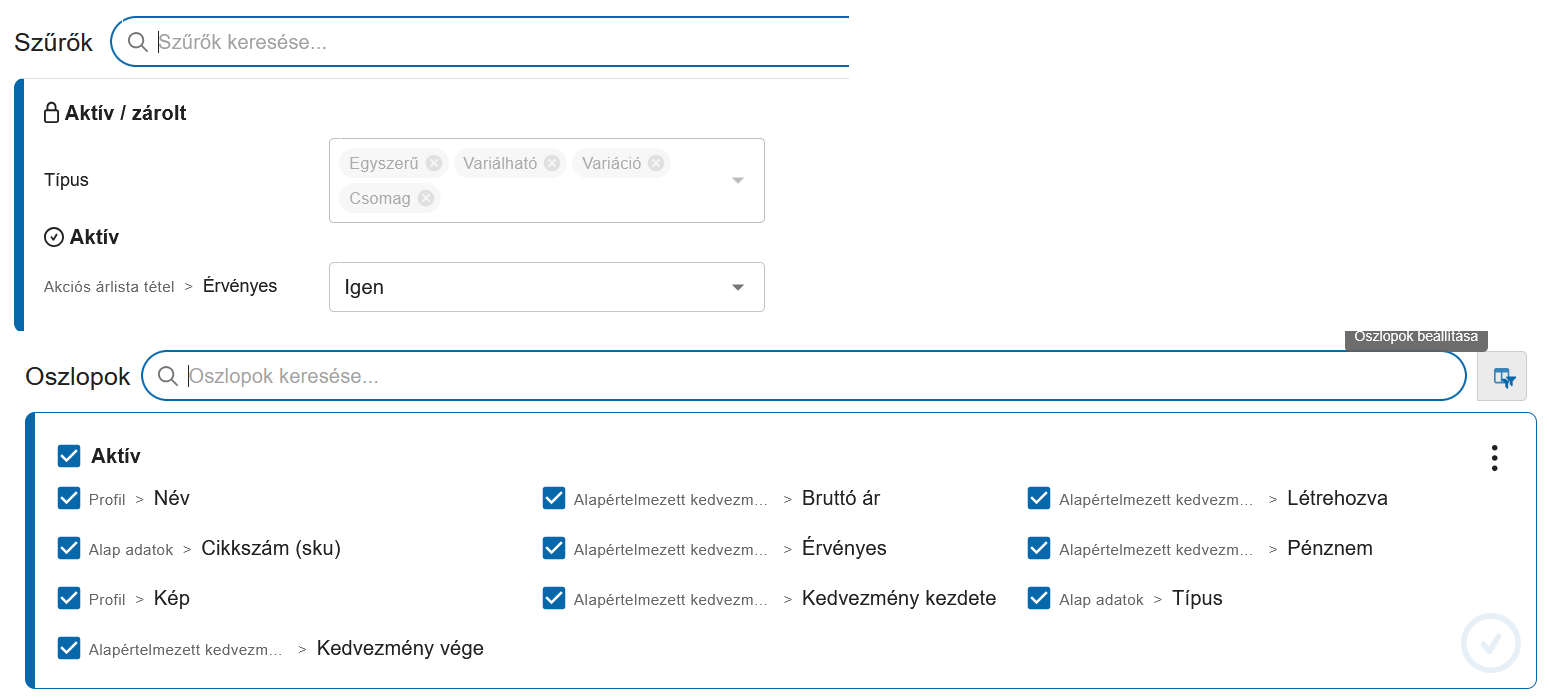Remove the Csomag tag from Típus
This screenshot has height=699, width=1549.
[x=425, y=198]
